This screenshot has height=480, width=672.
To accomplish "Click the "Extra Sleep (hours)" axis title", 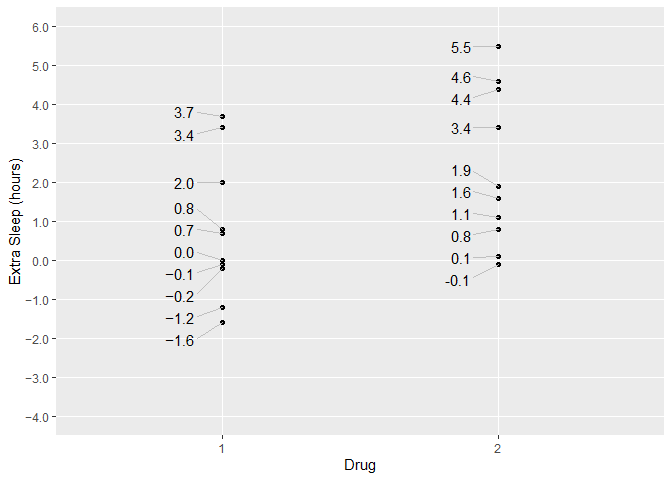I will pyautogui.click(x=15, y=221).
